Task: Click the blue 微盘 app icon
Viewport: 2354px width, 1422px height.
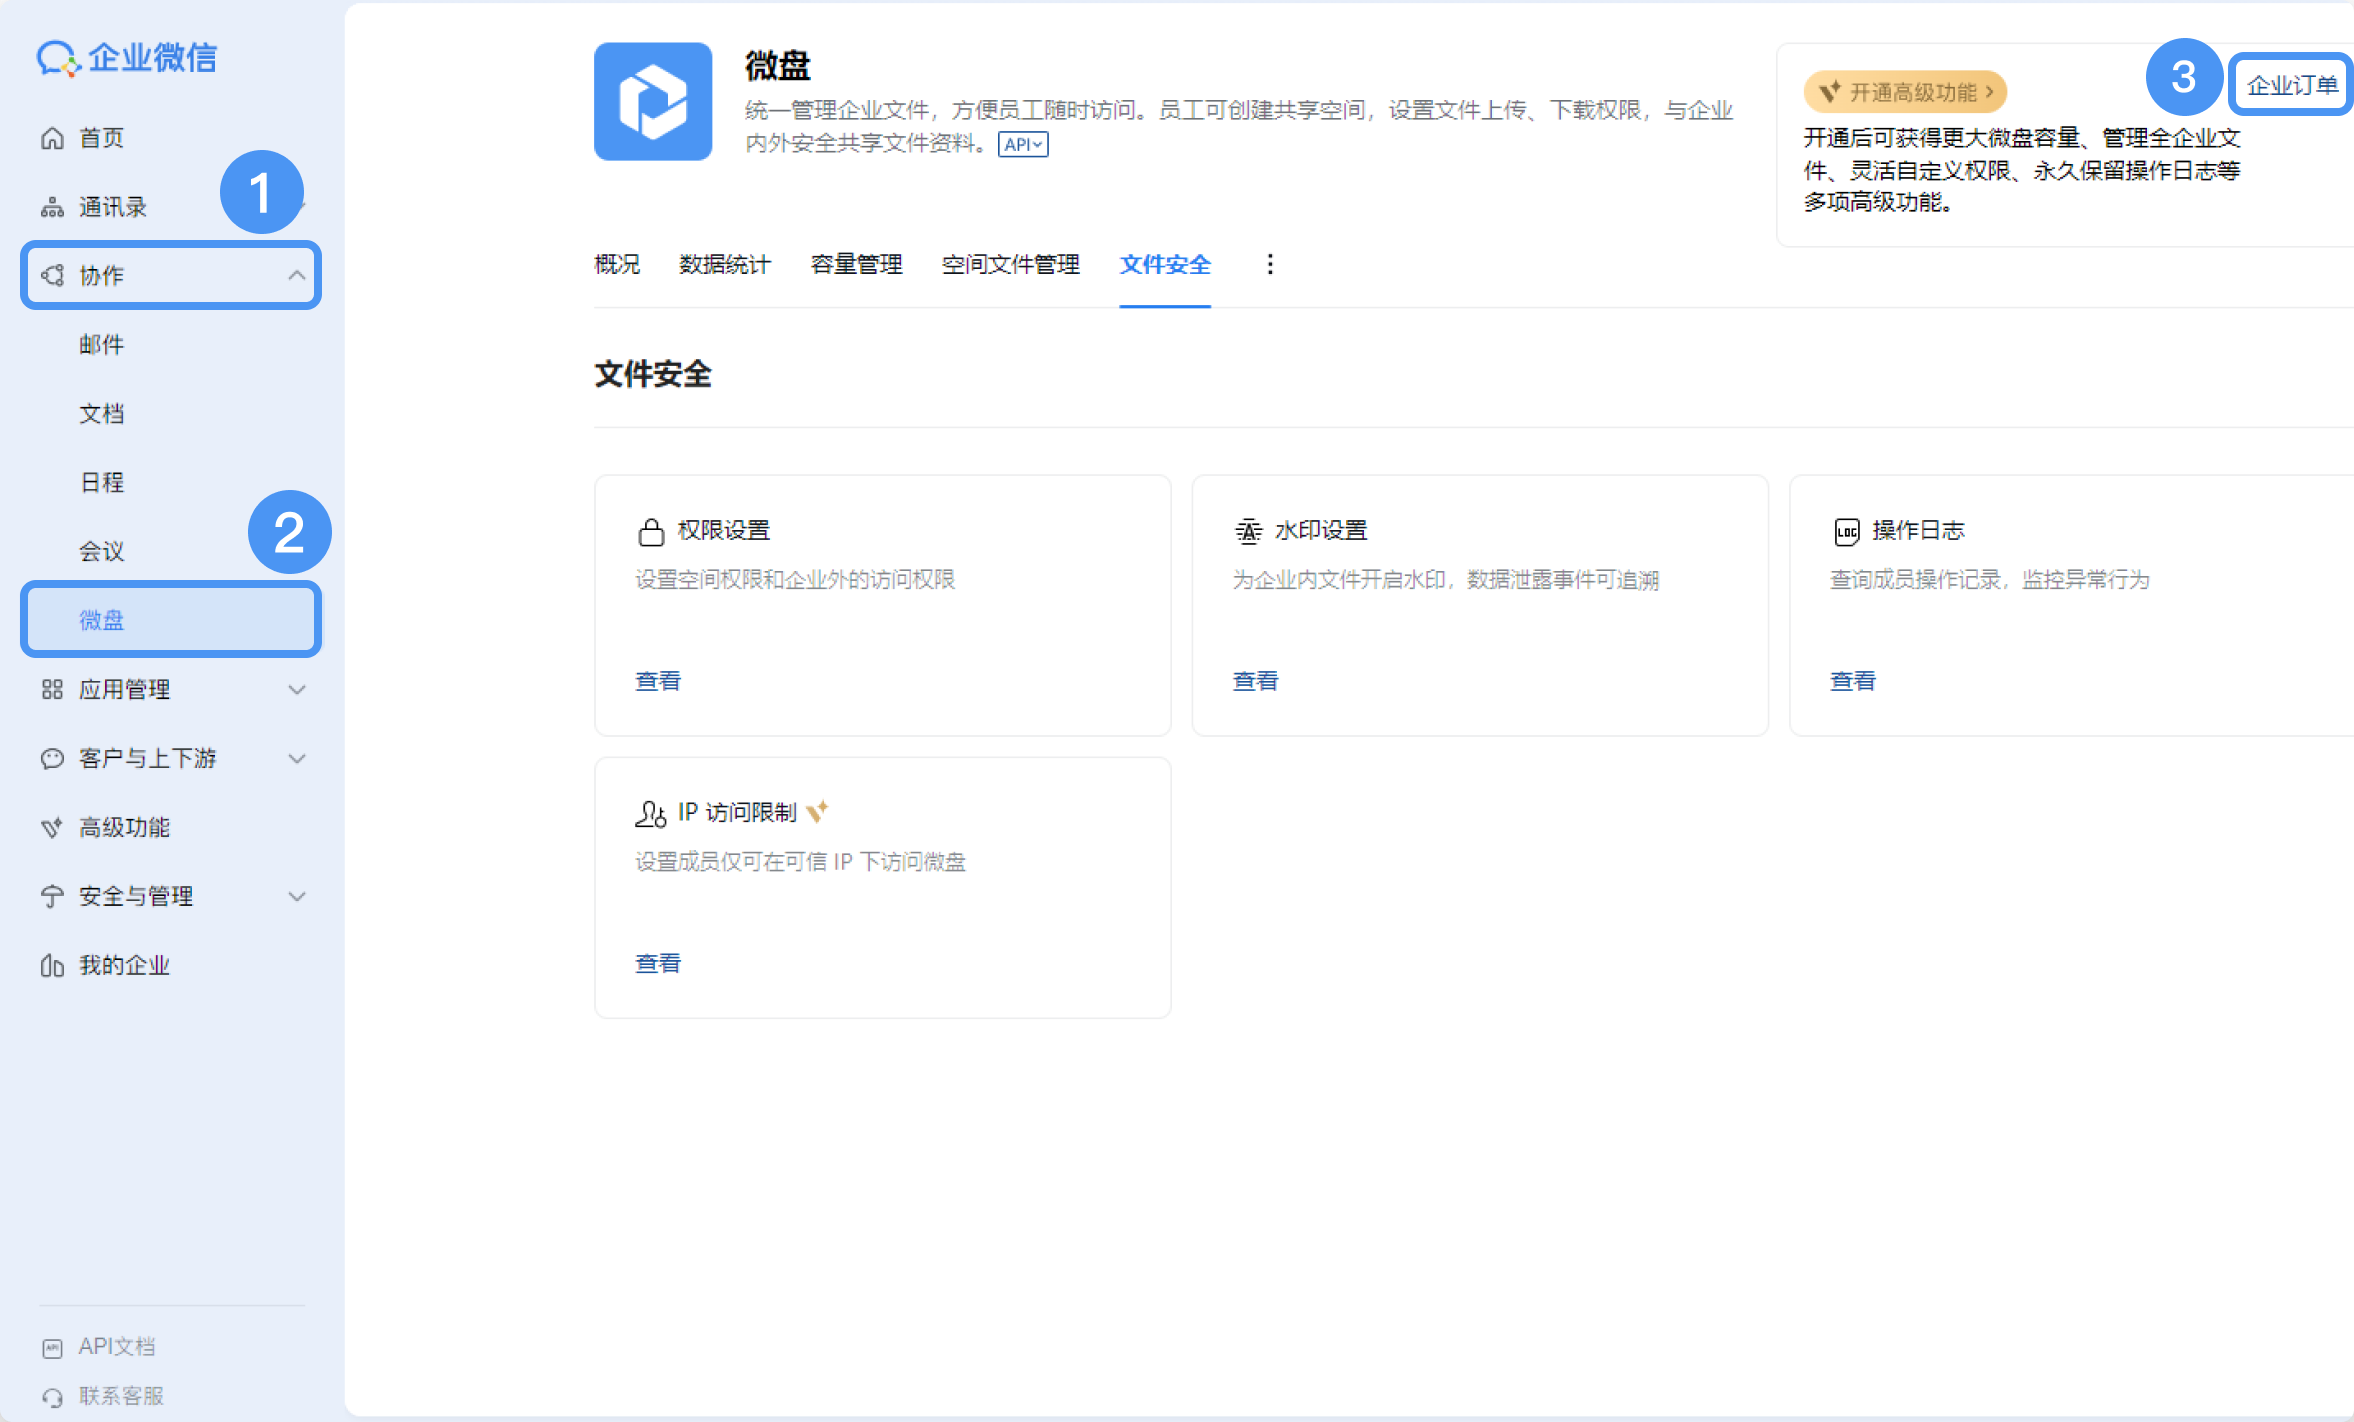Action: coord(653,101)
